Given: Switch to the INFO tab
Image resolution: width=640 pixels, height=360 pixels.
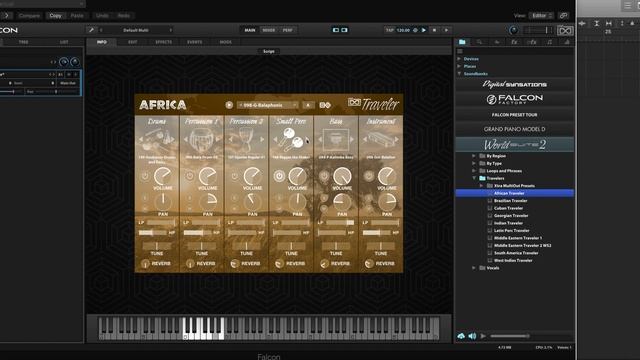Looking at the screenshot, I should [x=102, y=42].
